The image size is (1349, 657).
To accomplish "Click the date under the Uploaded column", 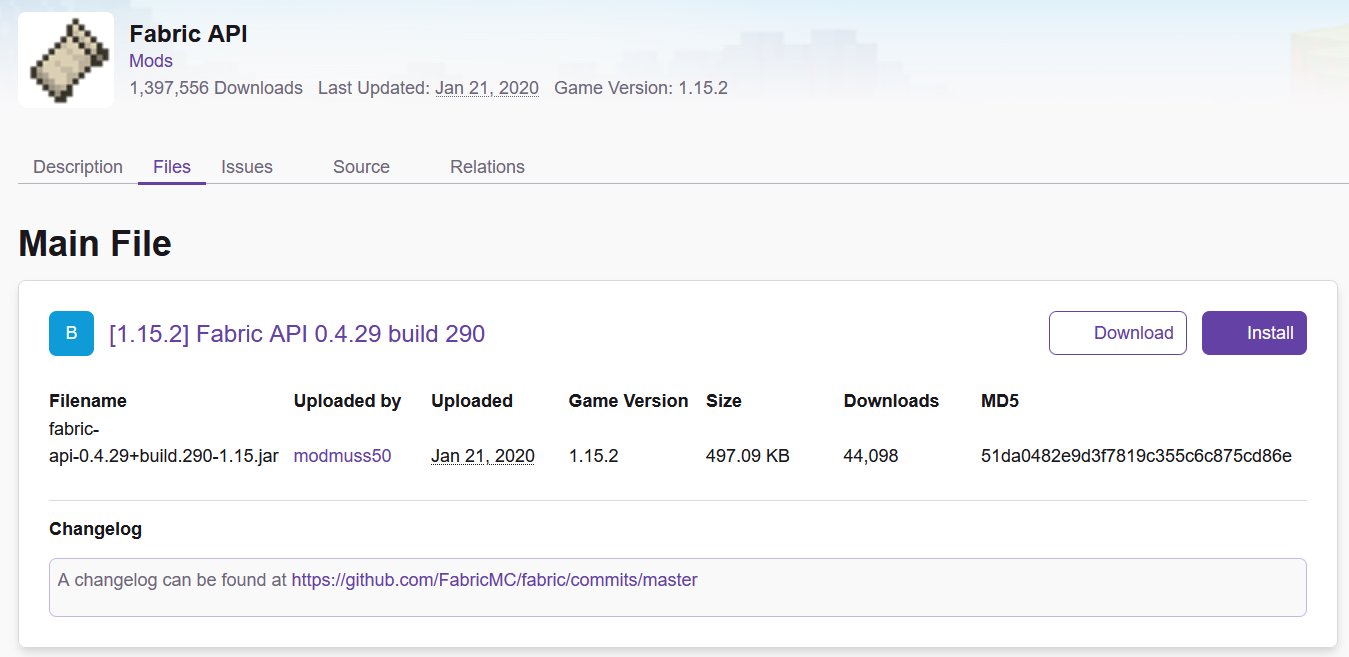I will (482, 456).
